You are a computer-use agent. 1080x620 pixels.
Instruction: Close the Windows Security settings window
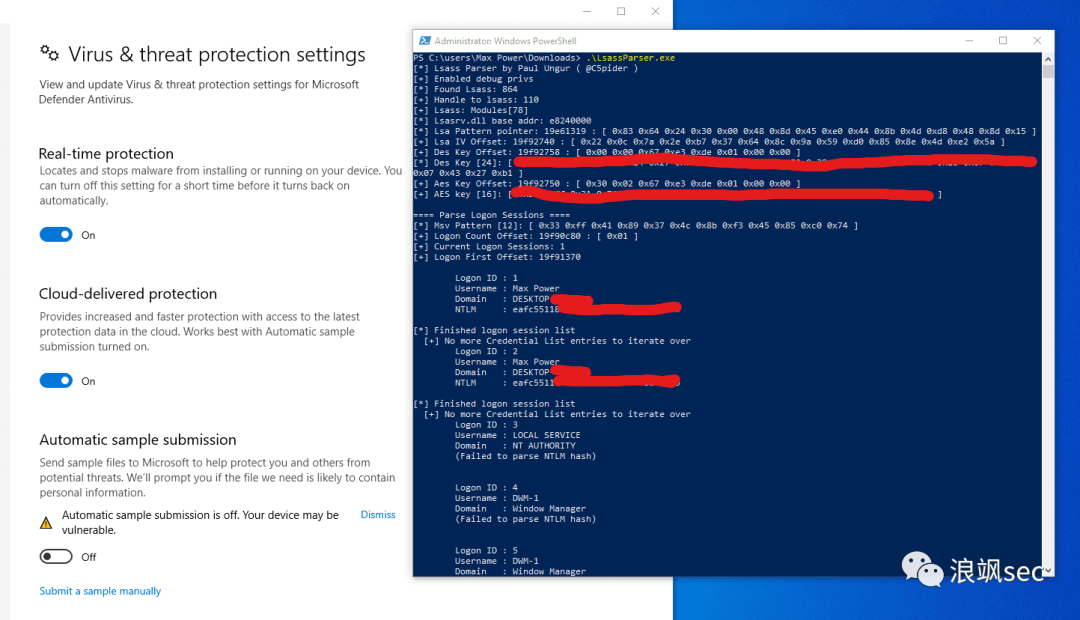pyautogui.click(x=655, y=11)
